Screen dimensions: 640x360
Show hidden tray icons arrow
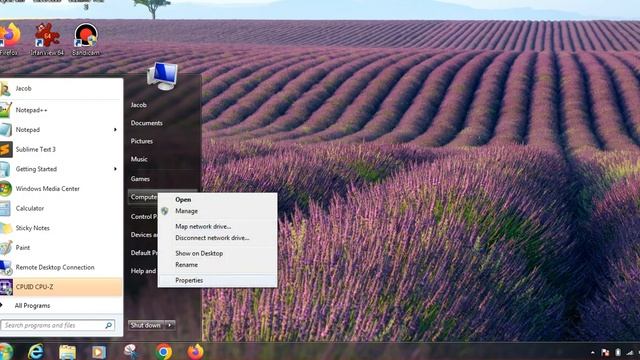click(593, 353)
